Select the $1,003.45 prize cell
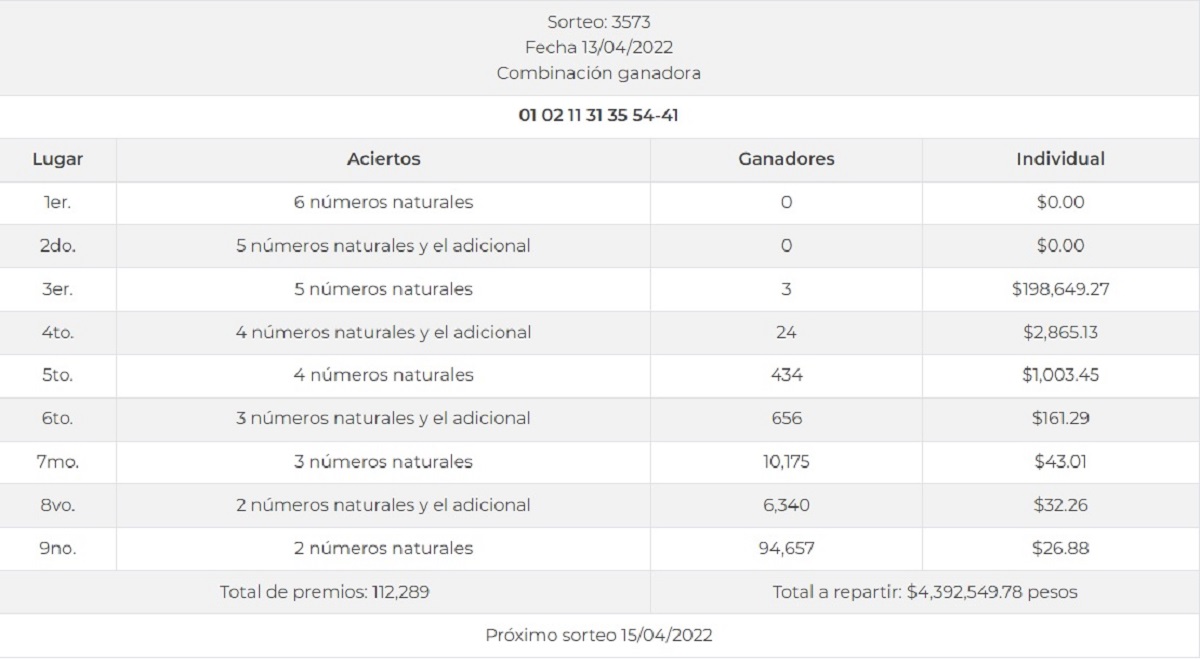Screen dimensions: 1200x659 [x=1060, y=375]
